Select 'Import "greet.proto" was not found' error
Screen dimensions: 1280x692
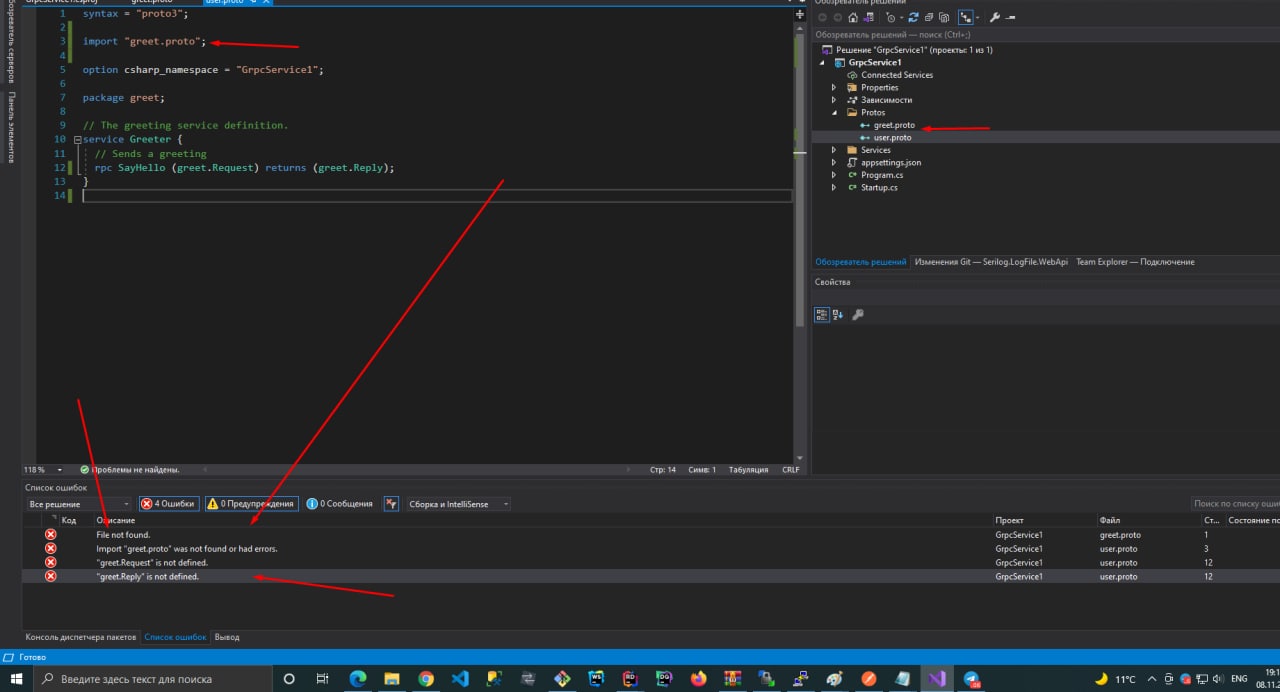point(650,548)
